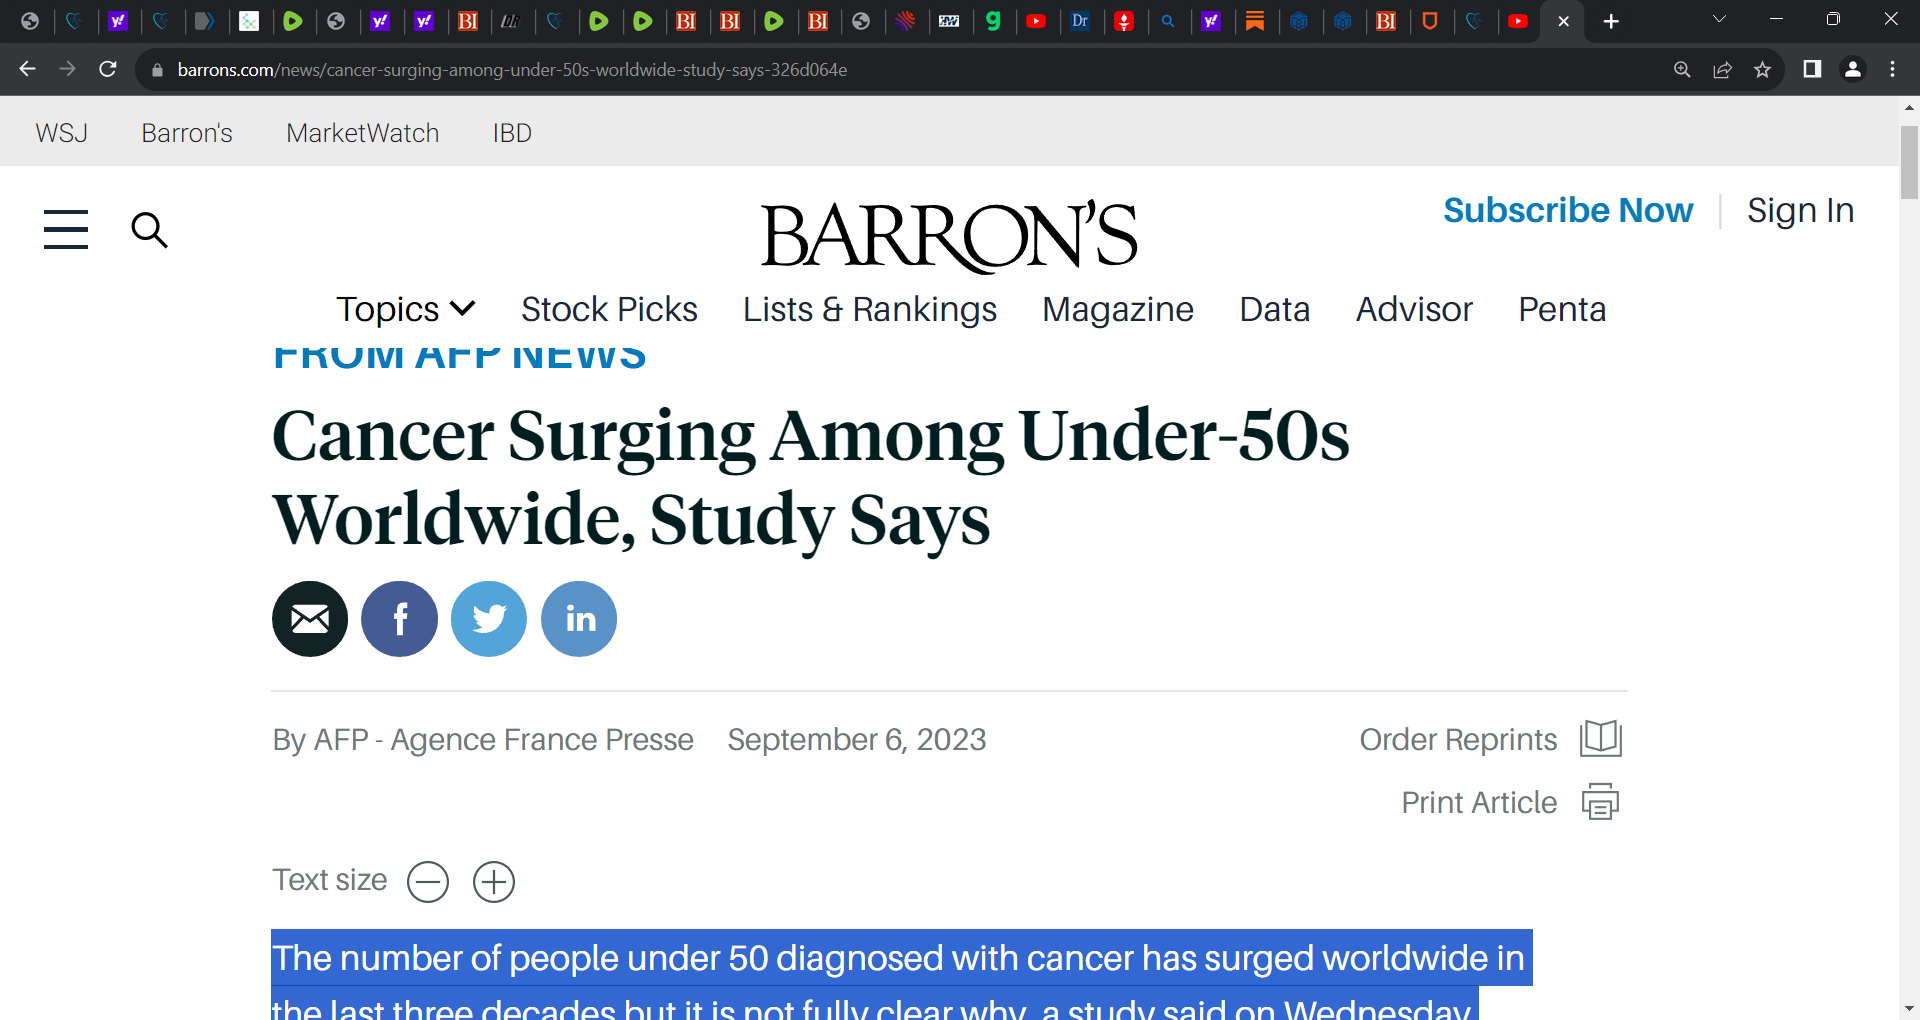Open the Penta section
The width and height of the screenshot is (1920, 1020).
pos(1562,309)
